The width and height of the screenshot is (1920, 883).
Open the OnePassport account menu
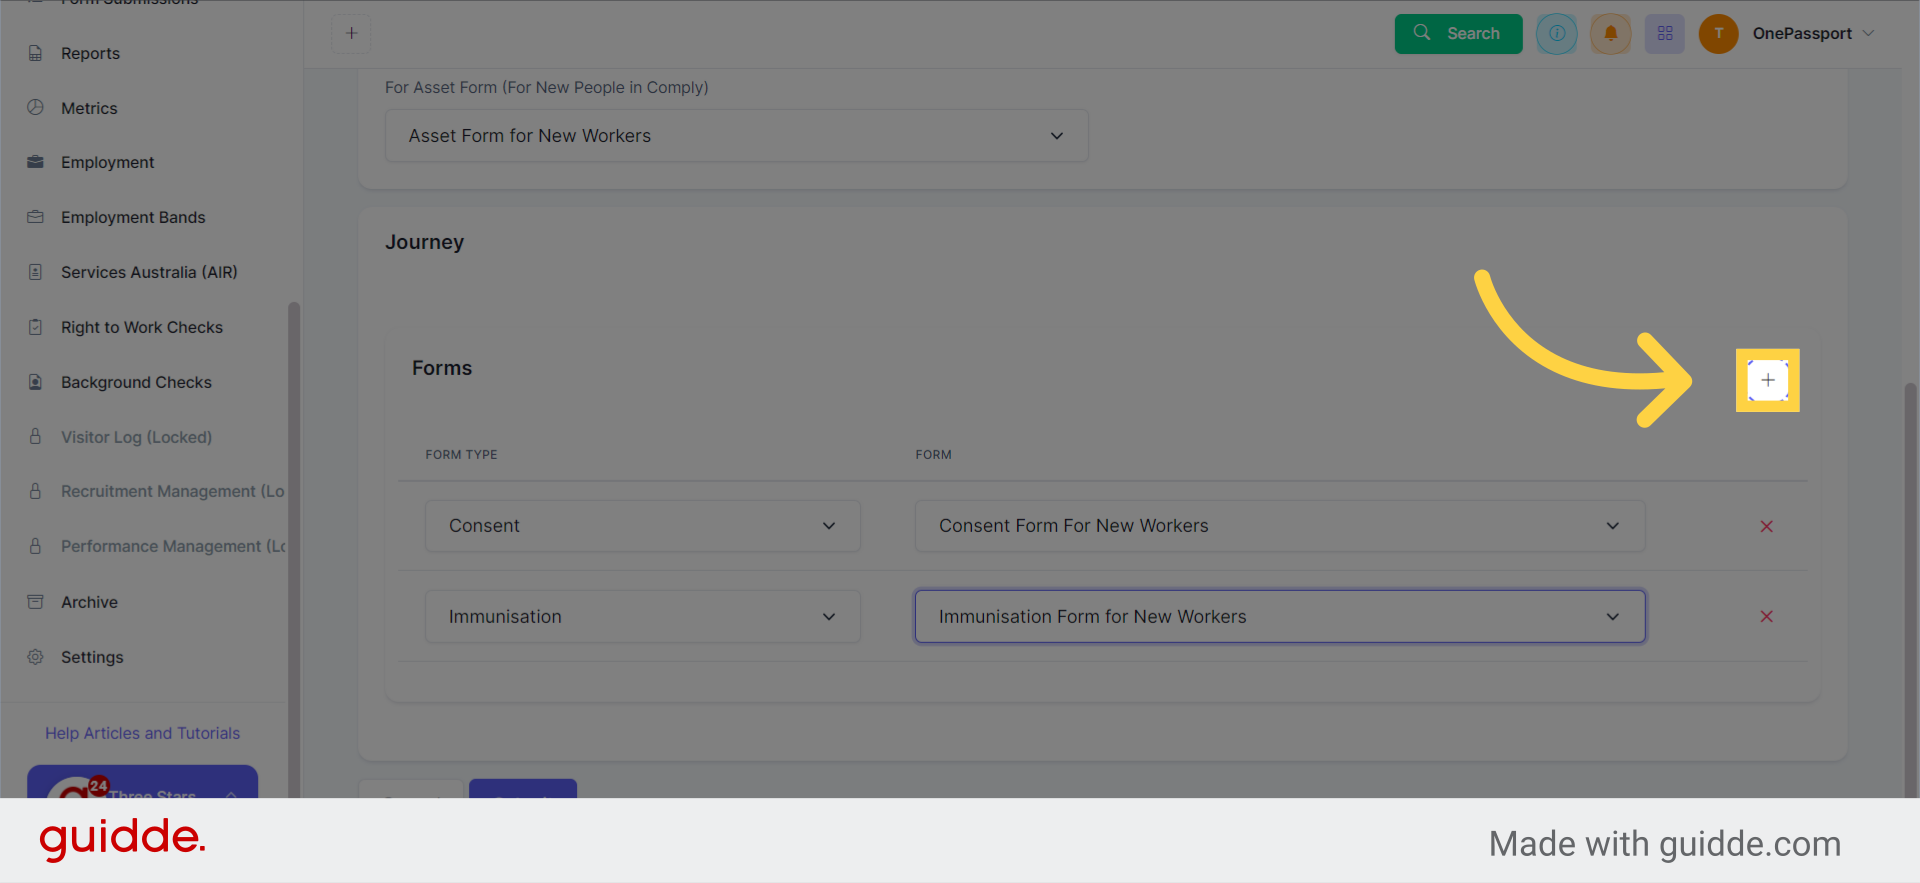(x=1812, y=33)
